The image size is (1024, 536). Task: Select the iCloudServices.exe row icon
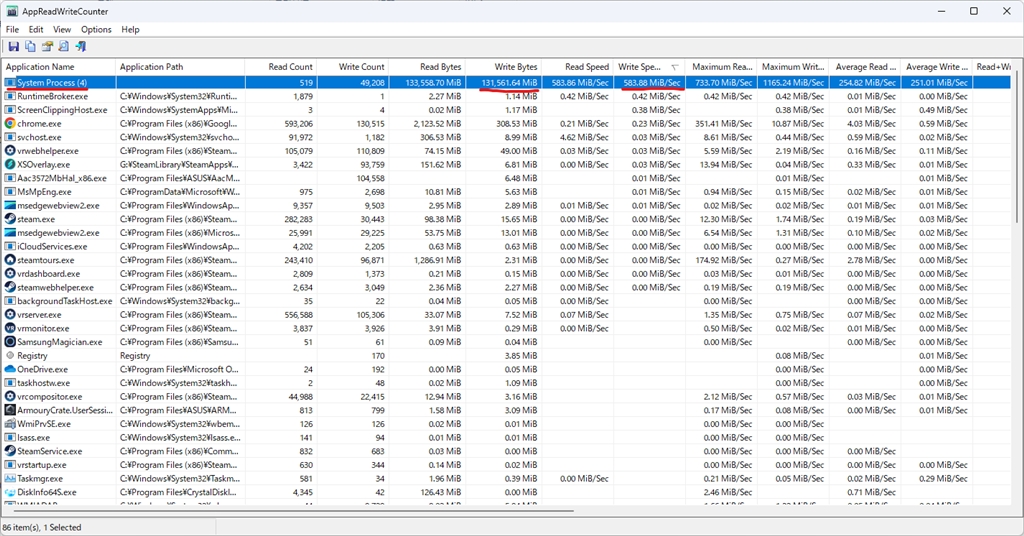click(10, 246)
